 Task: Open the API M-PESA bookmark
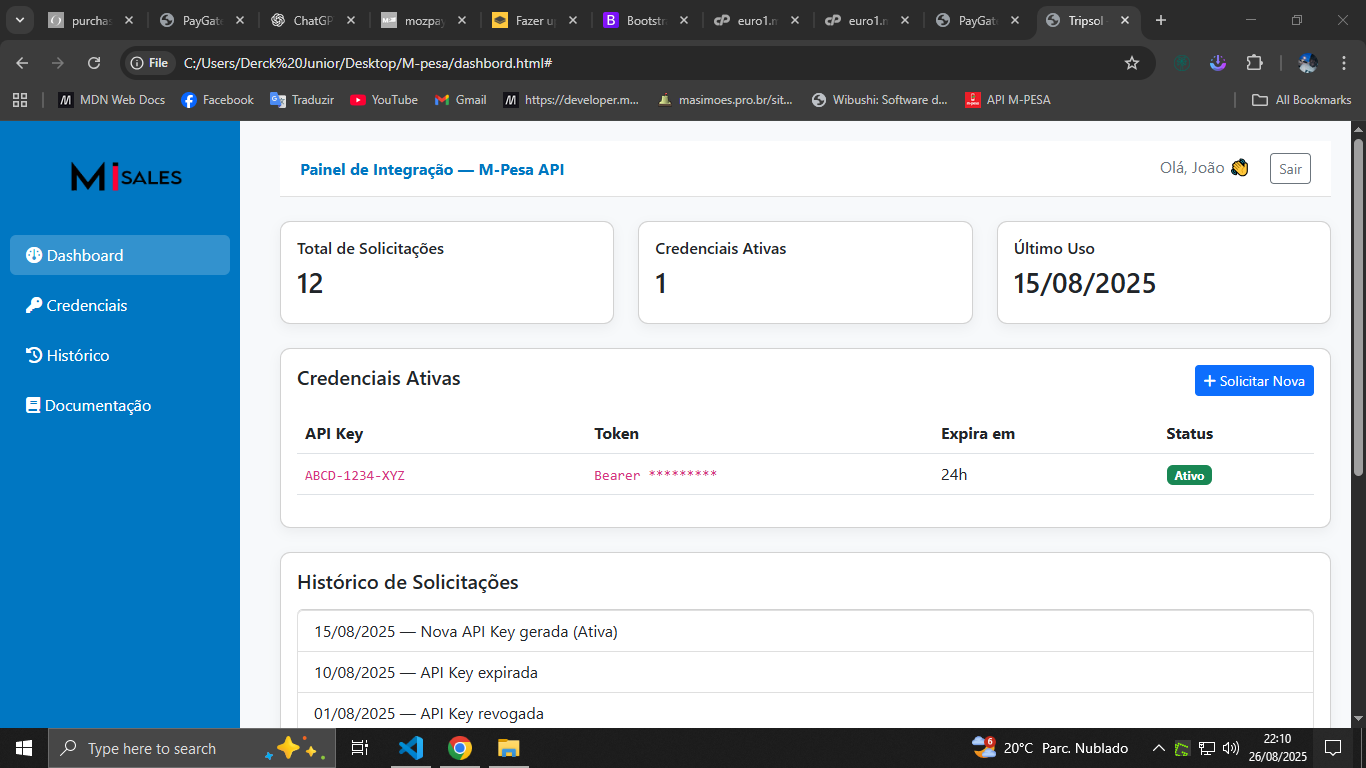(1007, 100)
